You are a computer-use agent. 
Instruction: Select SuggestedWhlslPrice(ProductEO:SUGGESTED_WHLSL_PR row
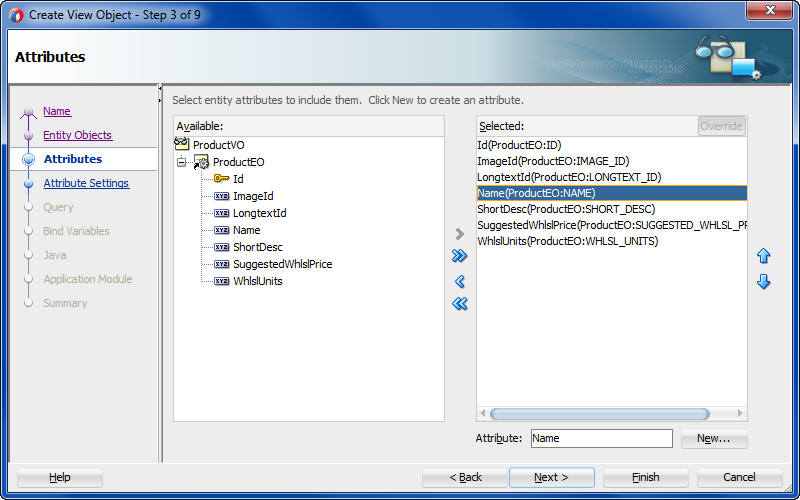coord(612,225)
